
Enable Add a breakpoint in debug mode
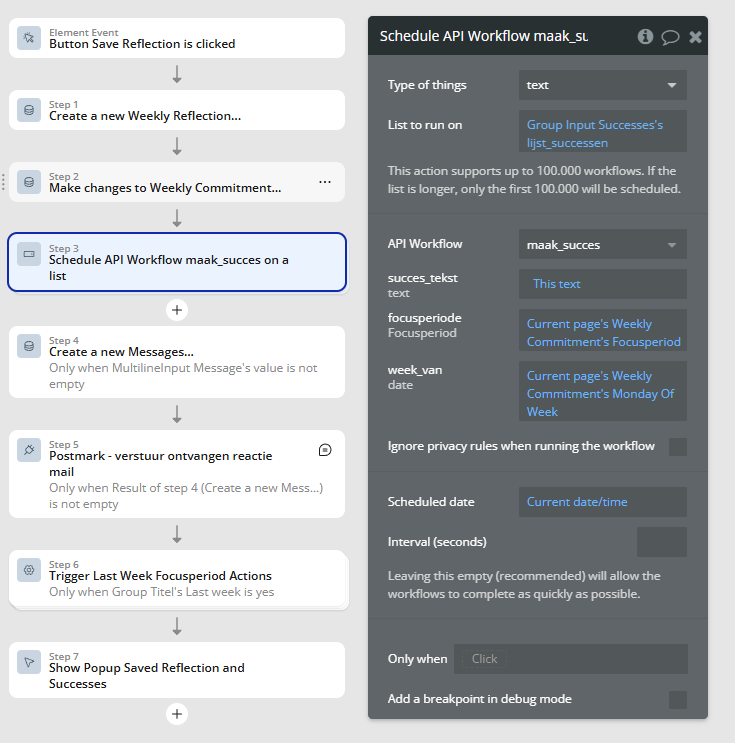(x=678, y=699)
